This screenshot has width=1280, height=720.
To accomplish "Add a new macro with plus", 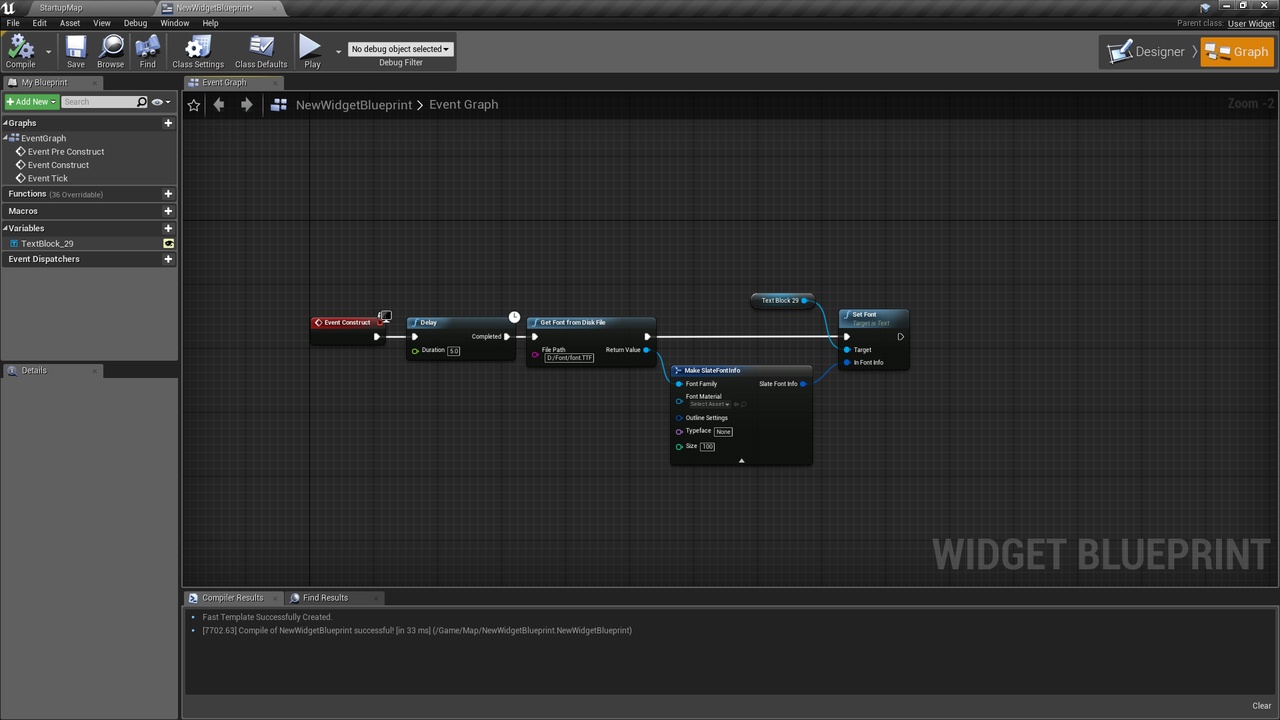I will [168, 211].
